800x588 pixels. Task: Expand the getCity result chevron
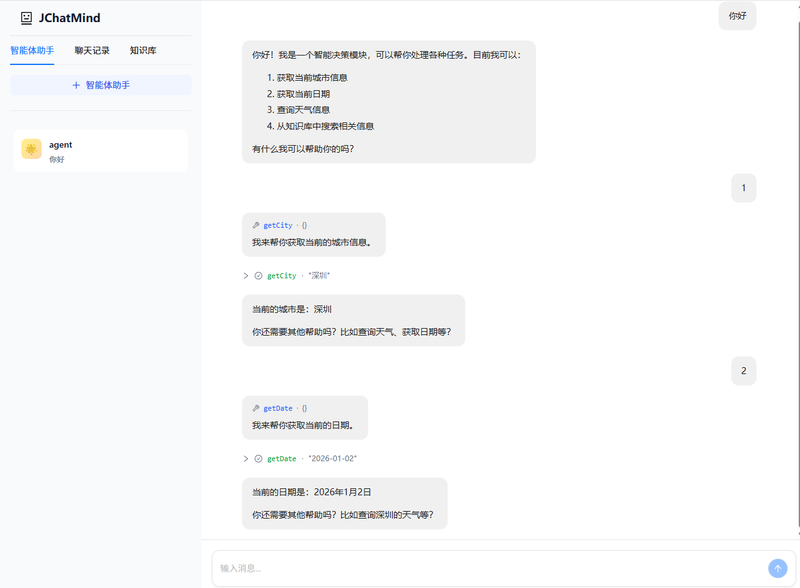tap(245, 276)
